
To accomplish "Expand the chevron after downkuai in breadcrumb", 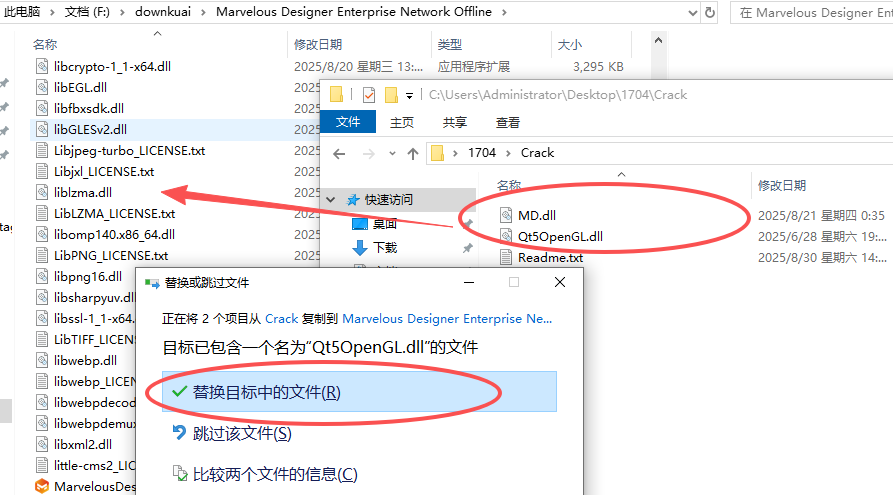I will [x=203, y=12].
